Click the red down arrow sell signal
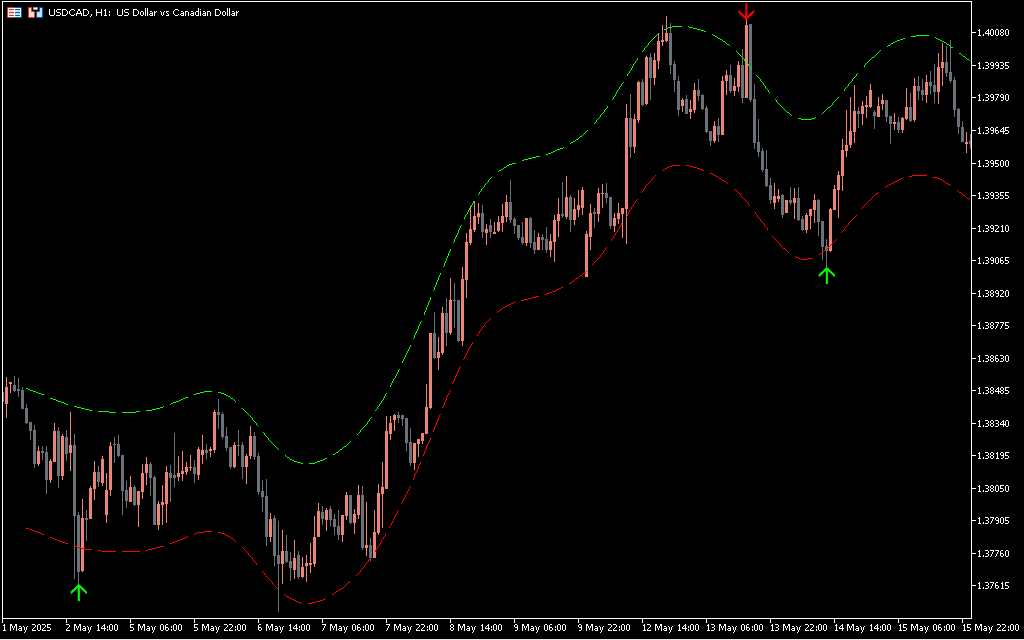 pos(746,13)
